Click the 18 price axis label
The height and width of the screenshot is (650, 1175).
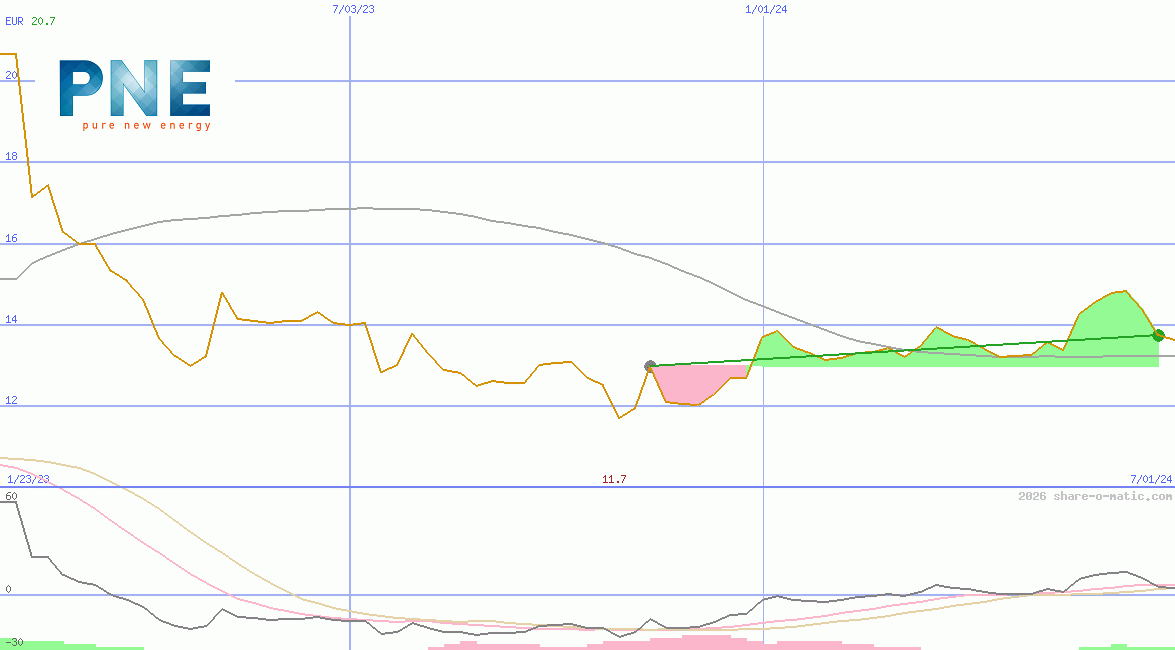point(11,157)
